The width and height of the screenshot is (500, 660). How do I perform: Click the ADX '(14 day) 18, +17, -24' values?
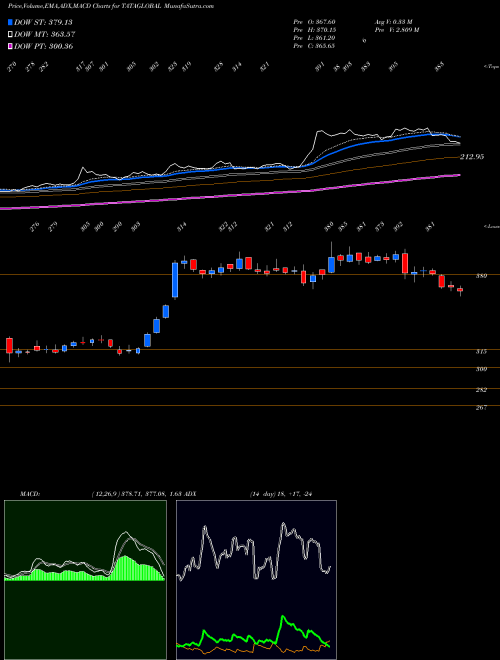283,494
